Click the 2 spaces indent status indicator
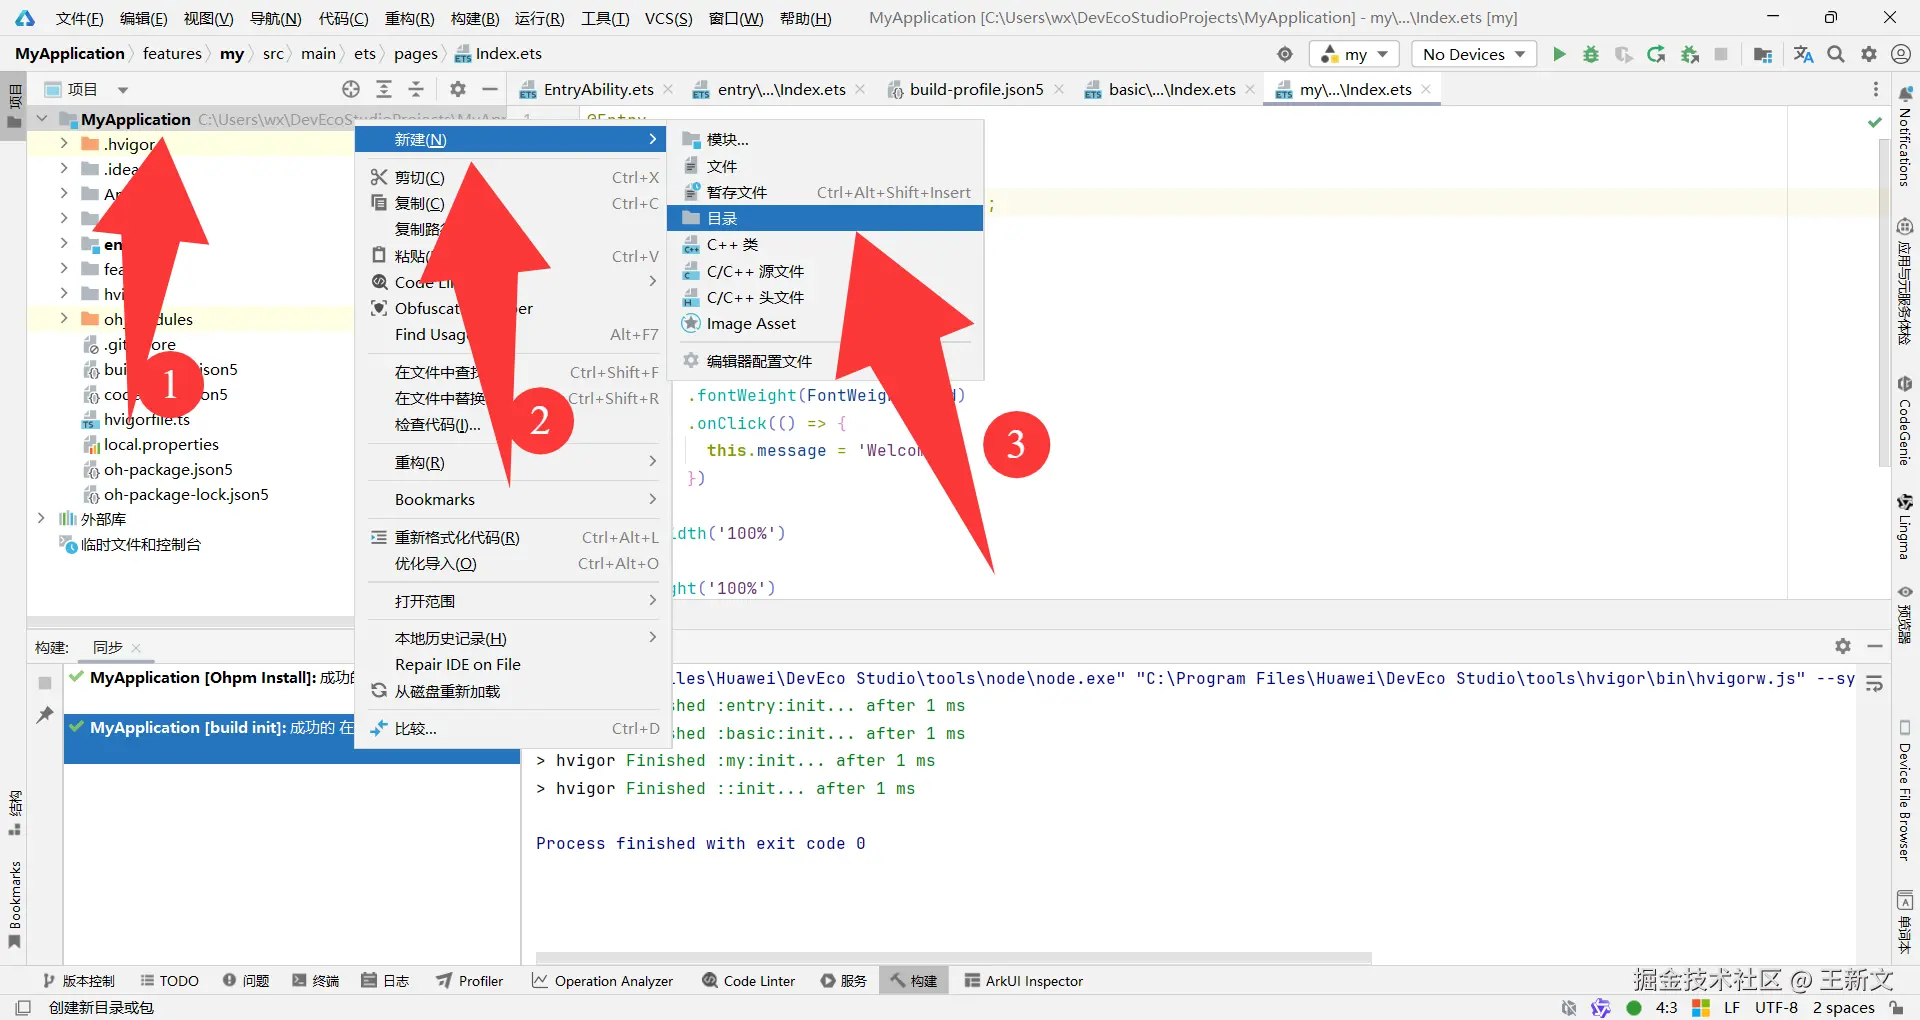This screenshot has width=1920, height=1020. pyautogui.click(x=1843, y=1007)
